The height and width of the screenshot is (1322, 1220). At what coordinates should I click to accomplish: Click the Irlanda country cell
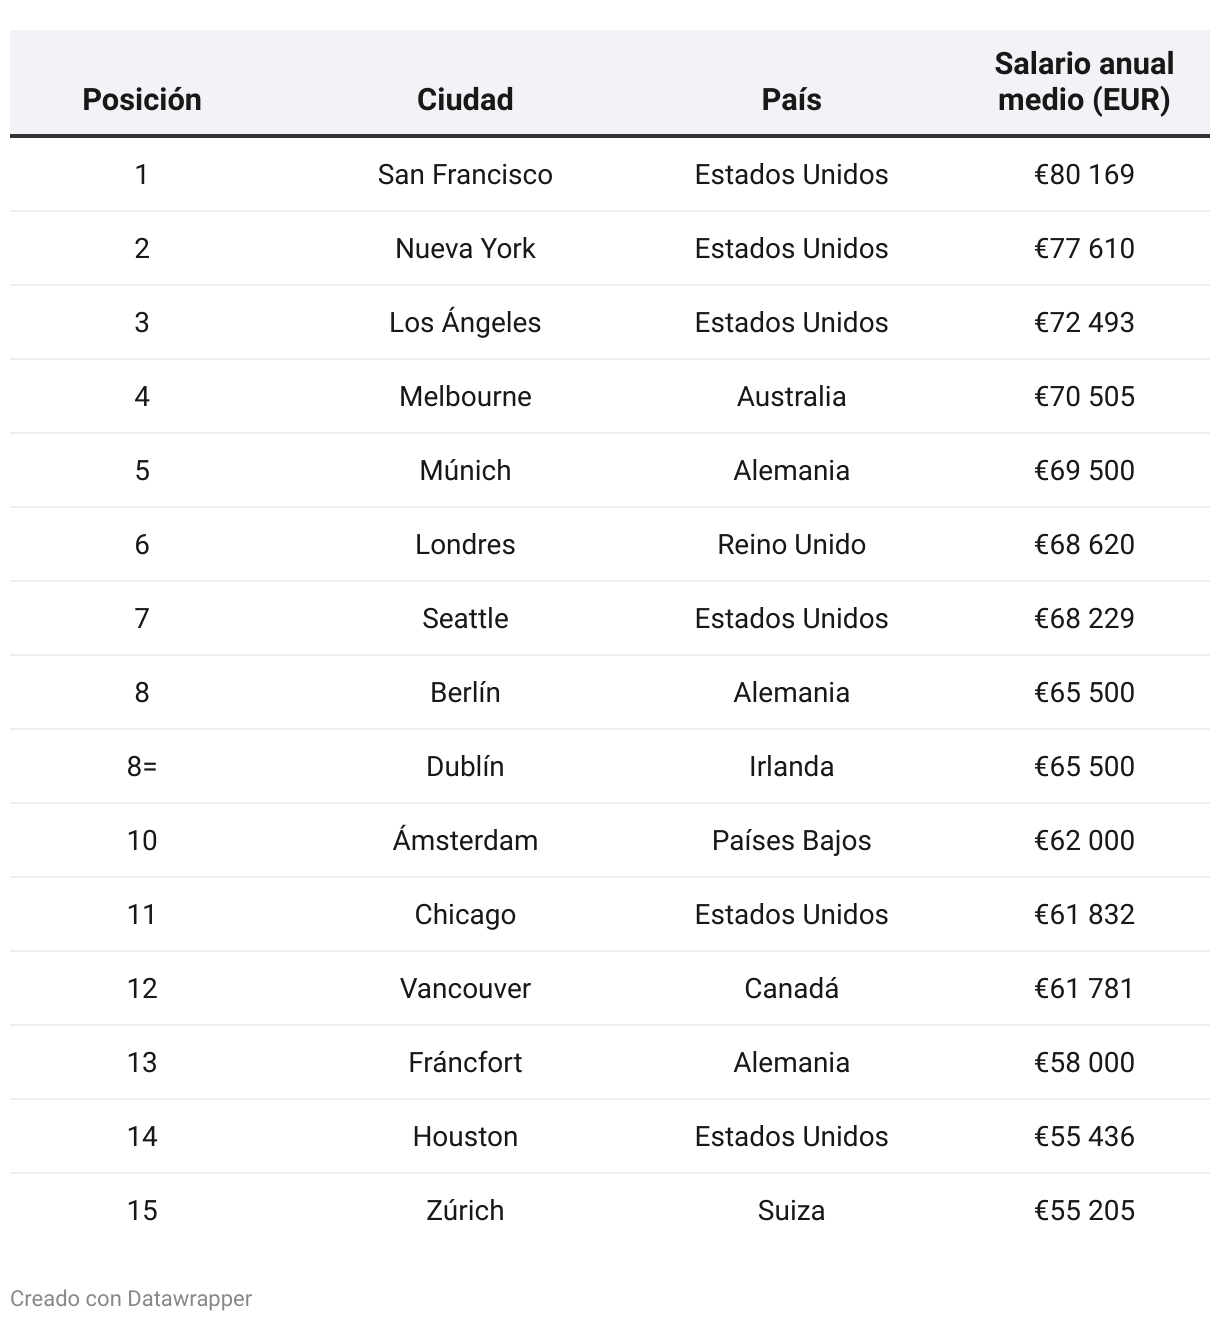tap(791, 766)
